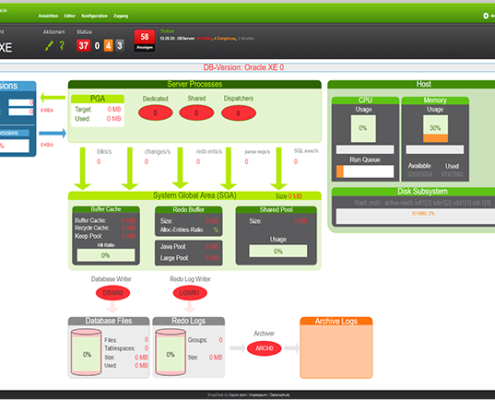Click the Shared Pool panel header

click(276, 210)
